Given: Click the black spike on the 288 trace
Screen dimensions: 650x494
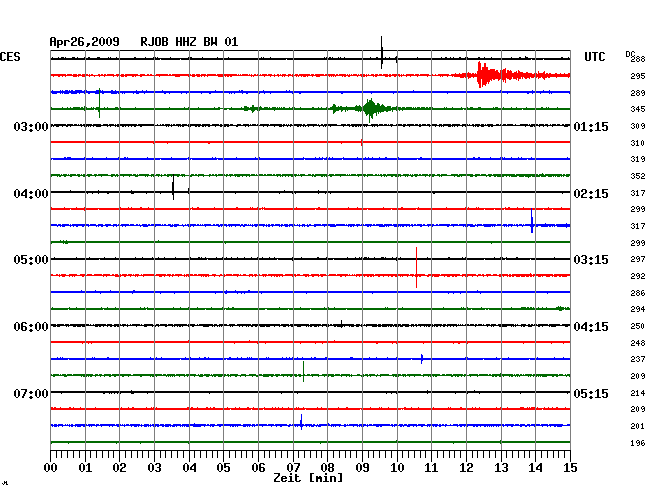Looking at the screenshot, I should 381,52.
